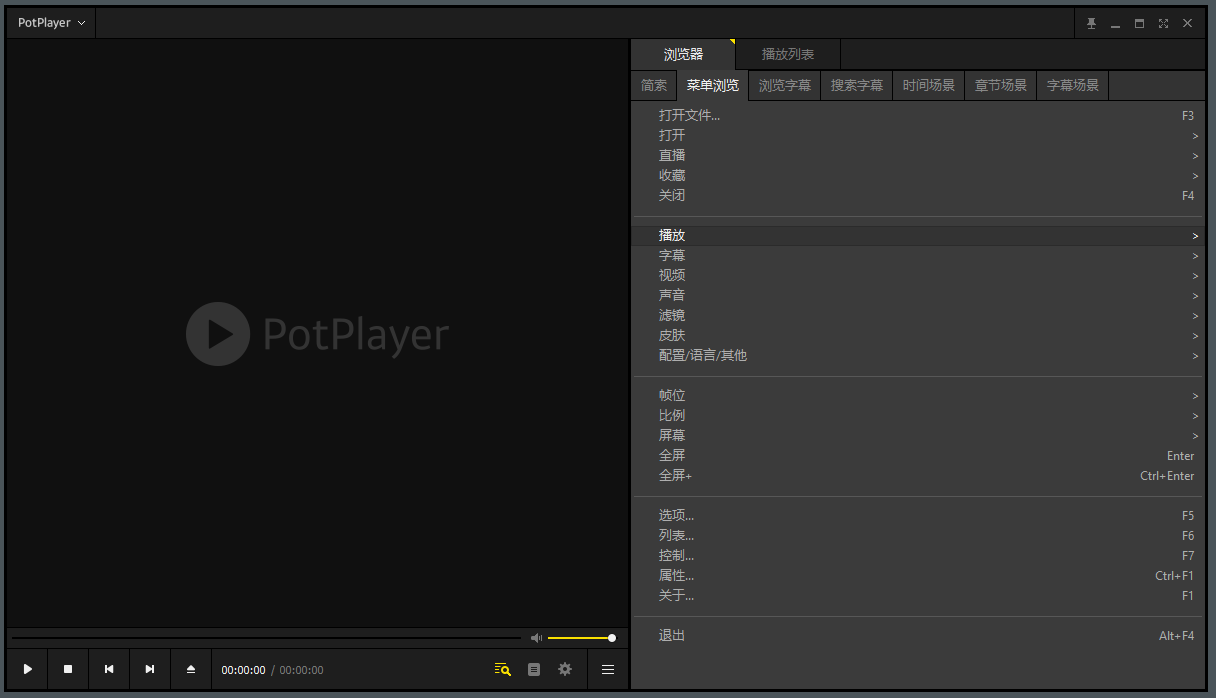Choose the 全屏+ menu entry
The width and height of the screenshot is (1216, 698).
coord(917,476)
